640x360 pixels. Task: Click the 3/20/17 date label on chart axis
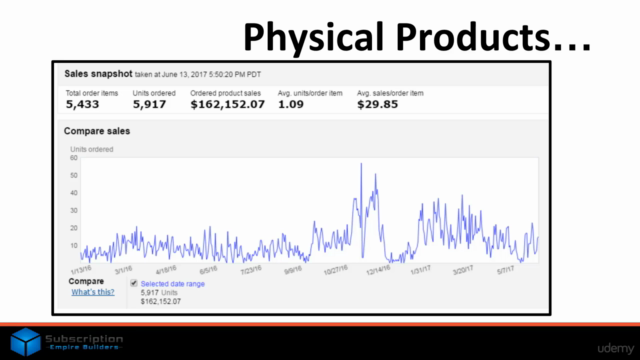[x=463, y=270]
